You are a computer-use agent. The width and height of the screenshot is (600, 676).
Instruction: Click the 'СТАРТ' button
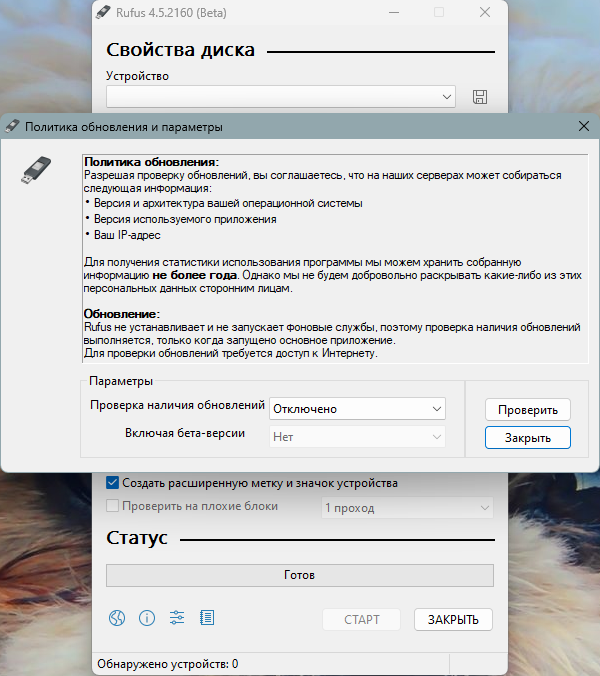(x=361, y=620)
